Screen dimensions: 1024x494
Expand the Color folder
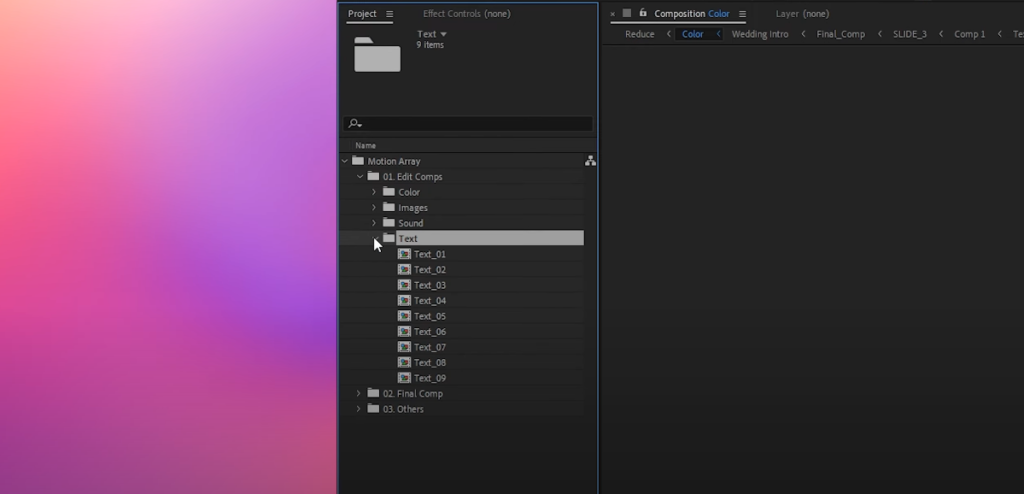[374, 192]
